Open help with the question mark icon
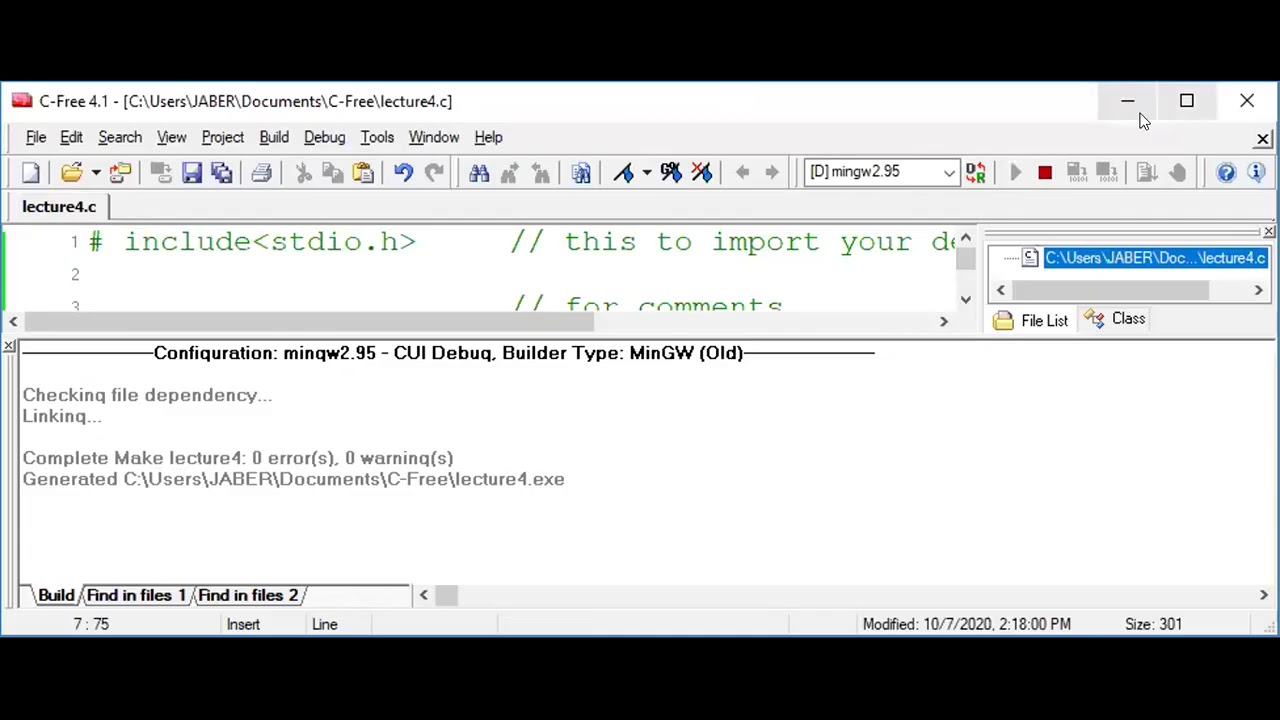This screenshot has width=1280, height=720. click(x=1226, y=173)
